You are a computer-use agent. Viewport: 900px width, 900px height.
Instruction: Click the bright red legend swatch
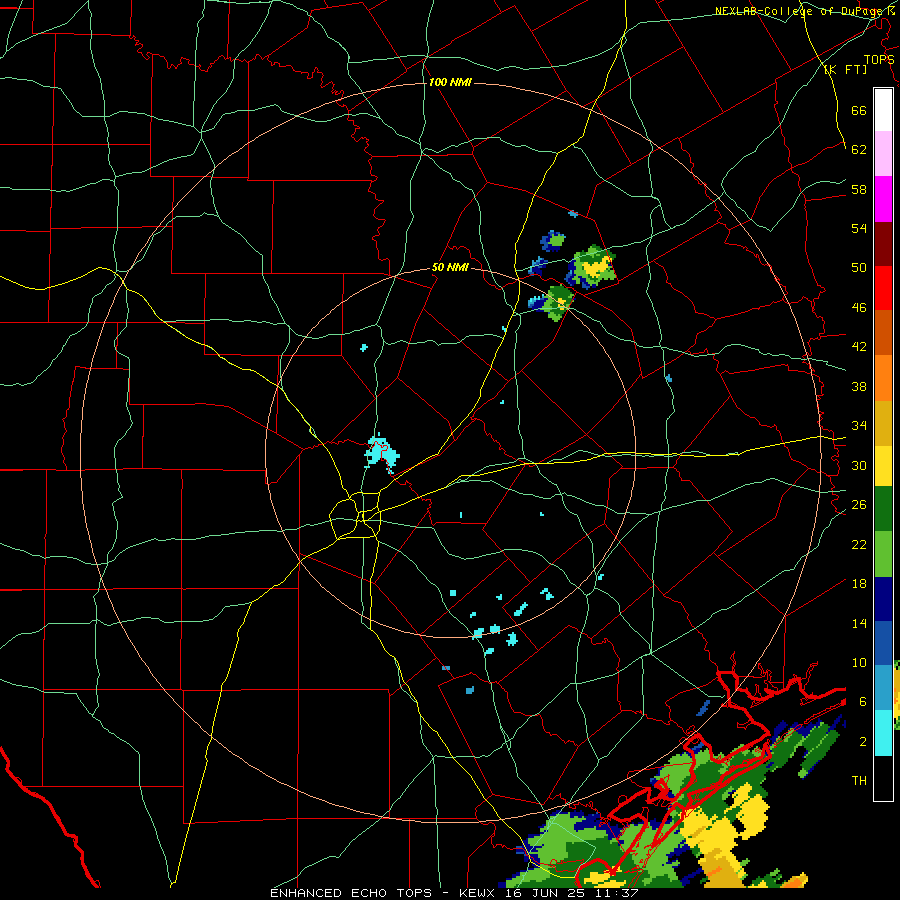tap(883, 288)
